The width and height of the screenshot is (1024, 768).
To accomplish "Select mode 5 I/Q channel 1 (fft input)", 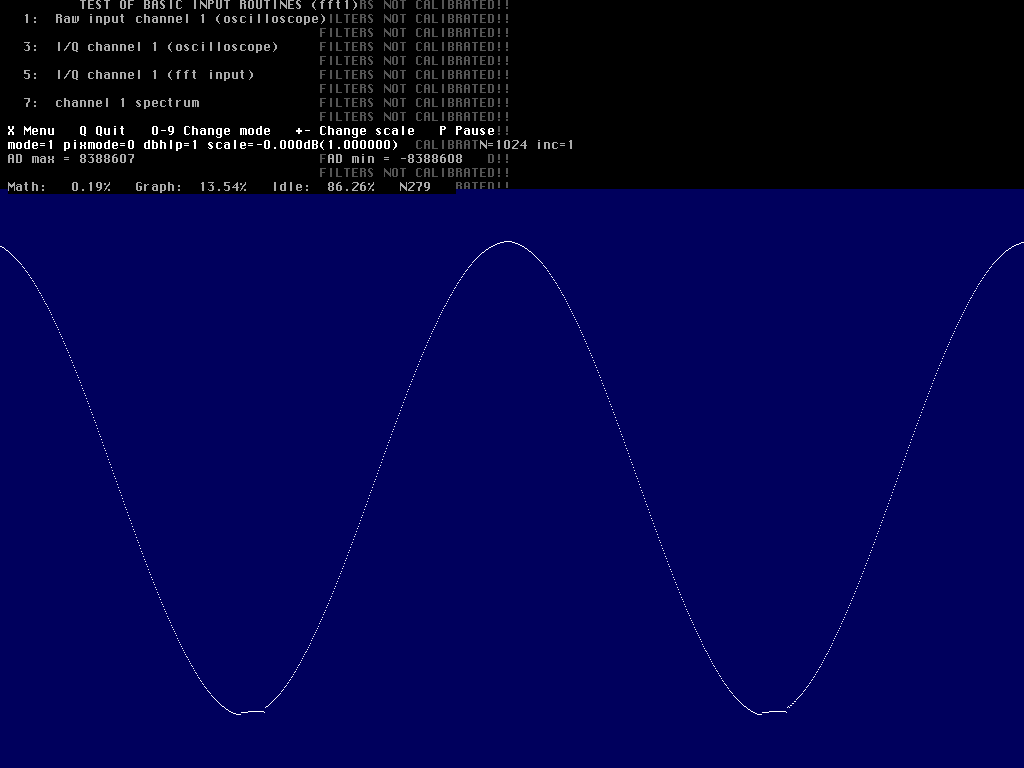I will [x=138, y=75].
